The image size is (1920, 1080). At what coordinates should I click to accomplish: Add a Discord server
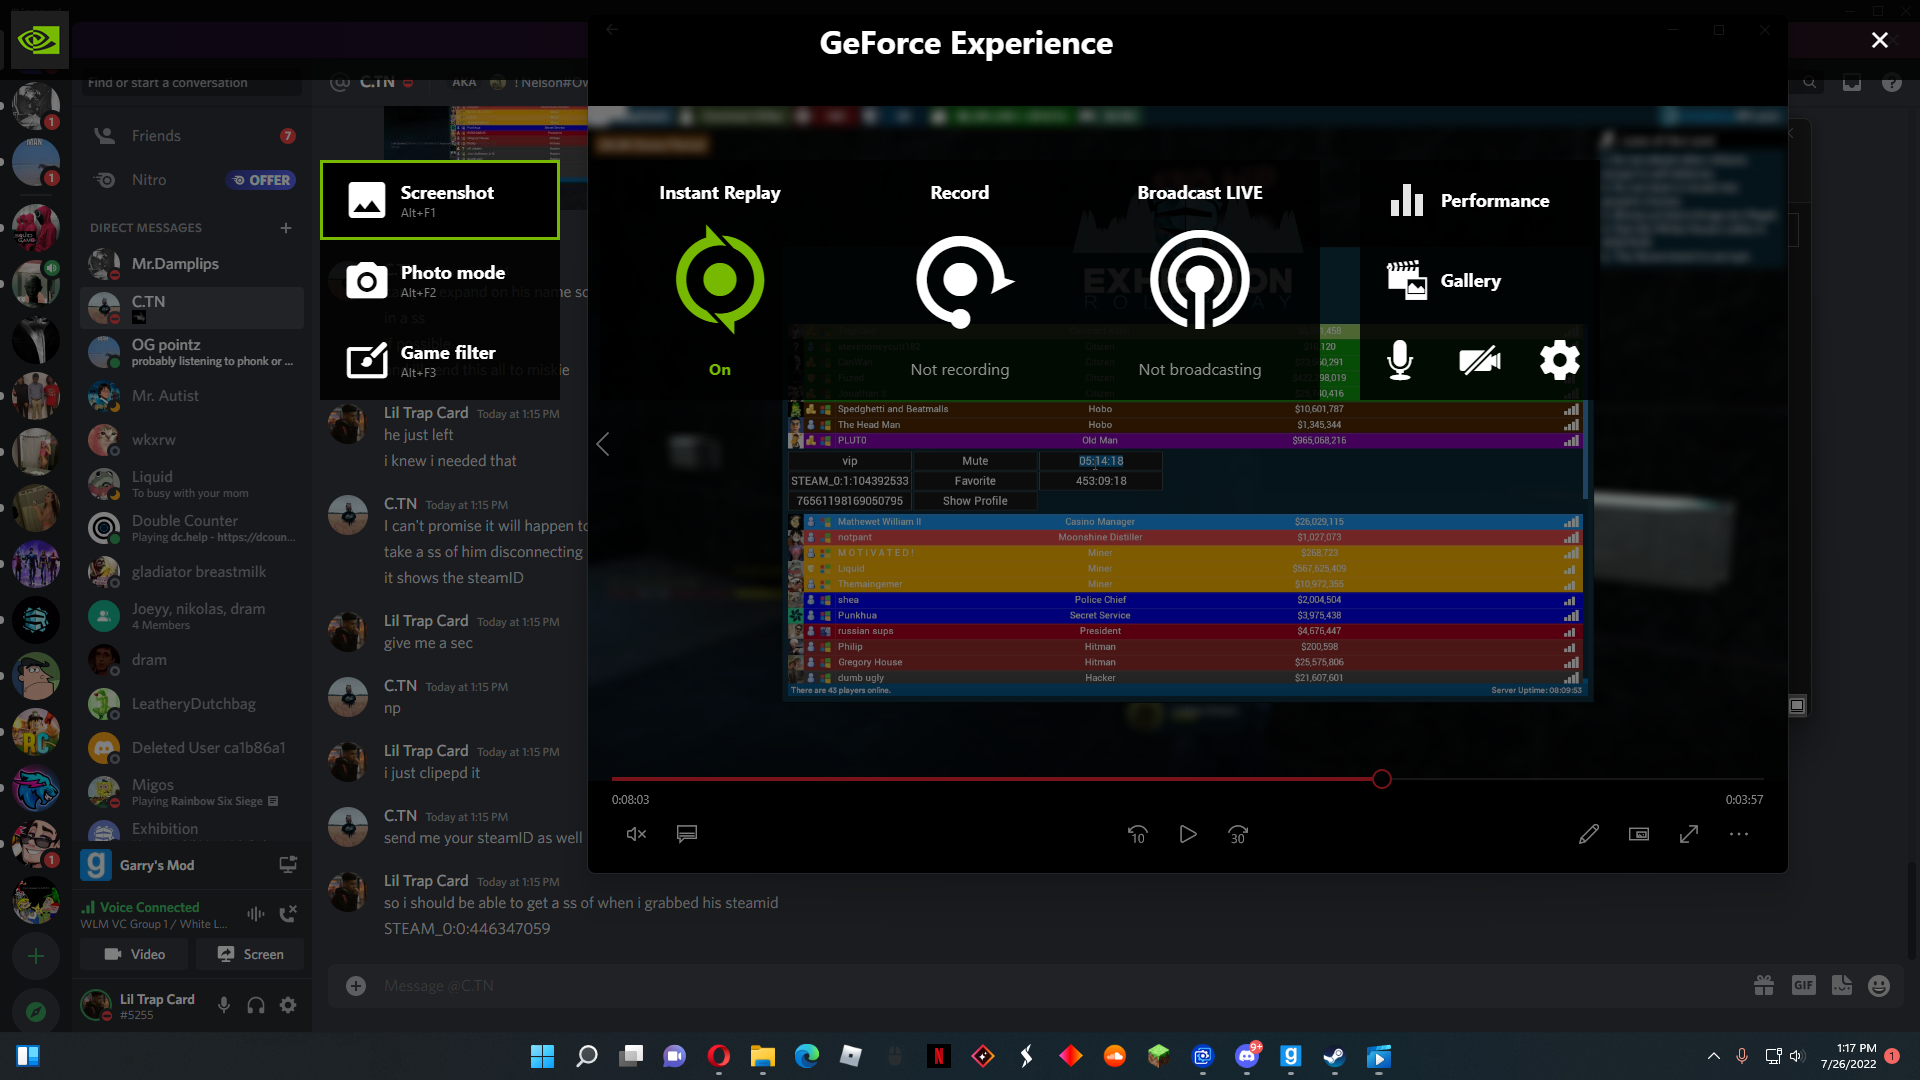[x=36, y=956]
